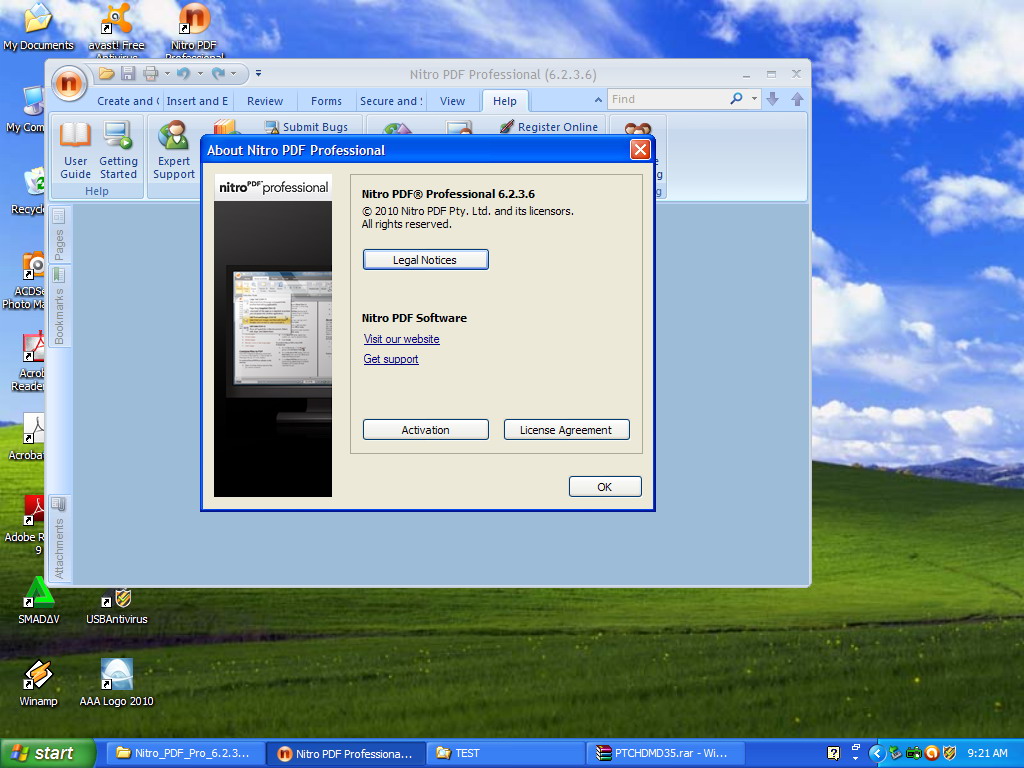Click Register Online in the ribbon
The width and height of the screenshot is (1024, 768).
[549, 127]
